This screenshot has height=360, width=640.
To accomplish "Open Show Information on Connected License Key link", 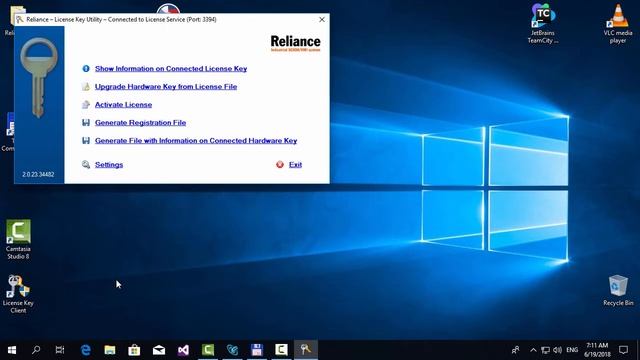I will pos(171,69).
